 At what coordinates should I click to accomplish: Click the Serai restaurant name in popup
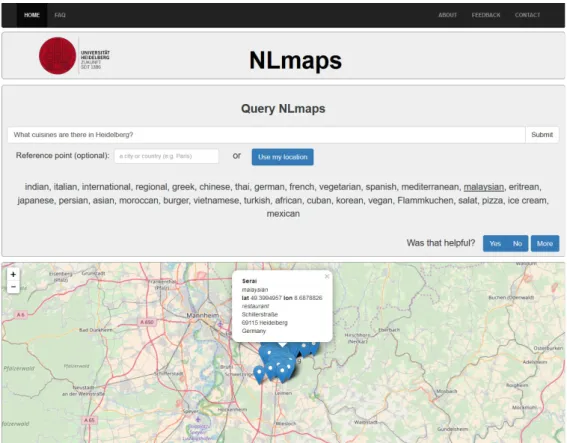click(x=249, y=281)
